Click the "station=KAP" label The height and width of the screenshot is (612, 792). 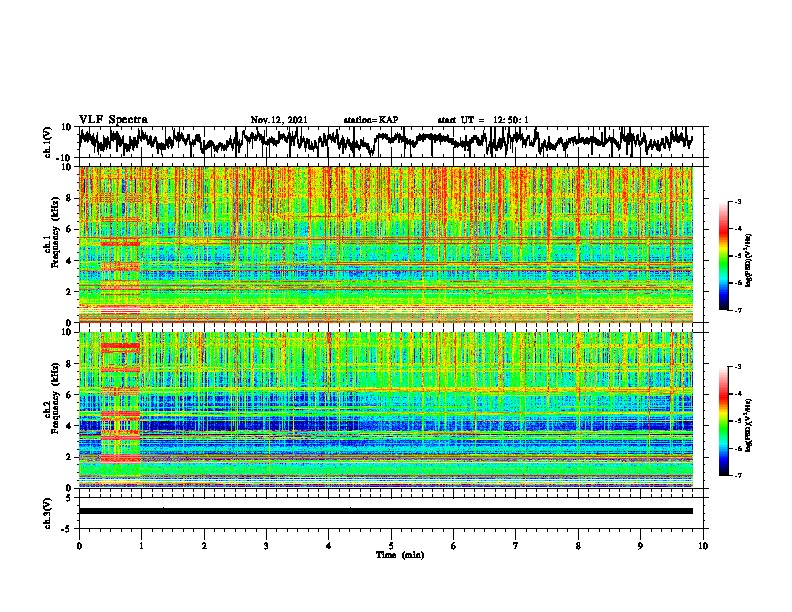(x=371, y=120)
